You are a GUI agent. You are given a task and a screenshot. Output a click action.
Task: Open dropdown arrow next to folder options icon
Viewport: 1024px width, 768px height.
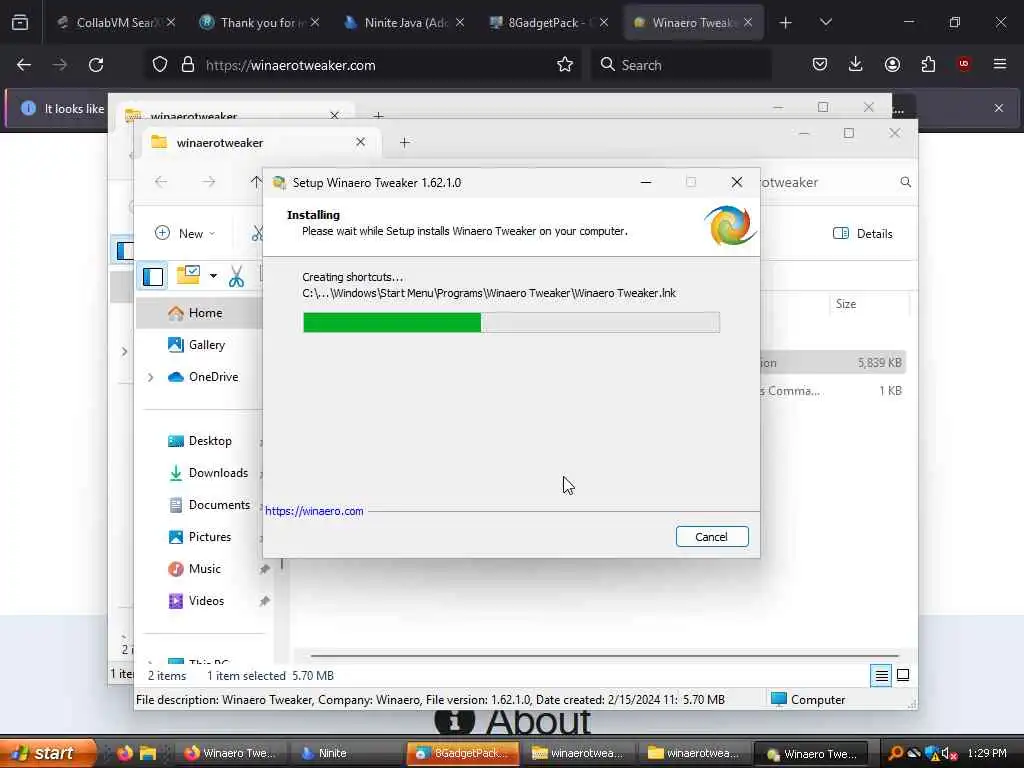(x=213, y=276)
